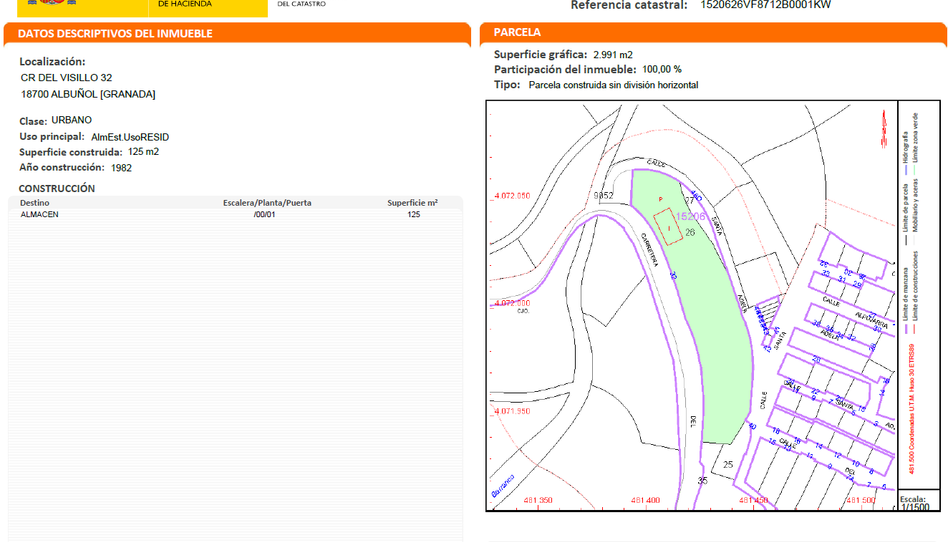Viewport: 948px width, 542px height.
Task: Click the Escalera/Planta/Puerta column header
Action: [x=267, y=203]
